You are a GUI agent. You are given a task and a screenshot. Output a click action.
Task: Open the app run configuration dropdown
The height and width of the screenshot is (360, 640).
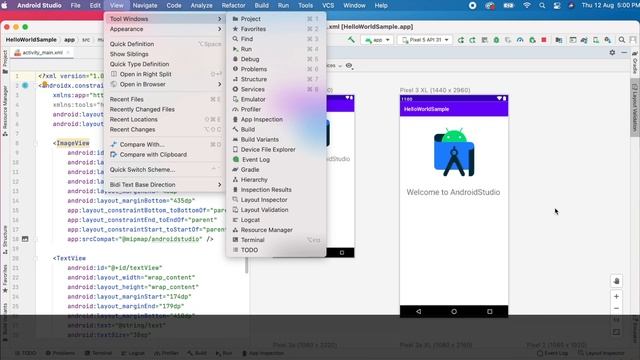coord(377,40)
